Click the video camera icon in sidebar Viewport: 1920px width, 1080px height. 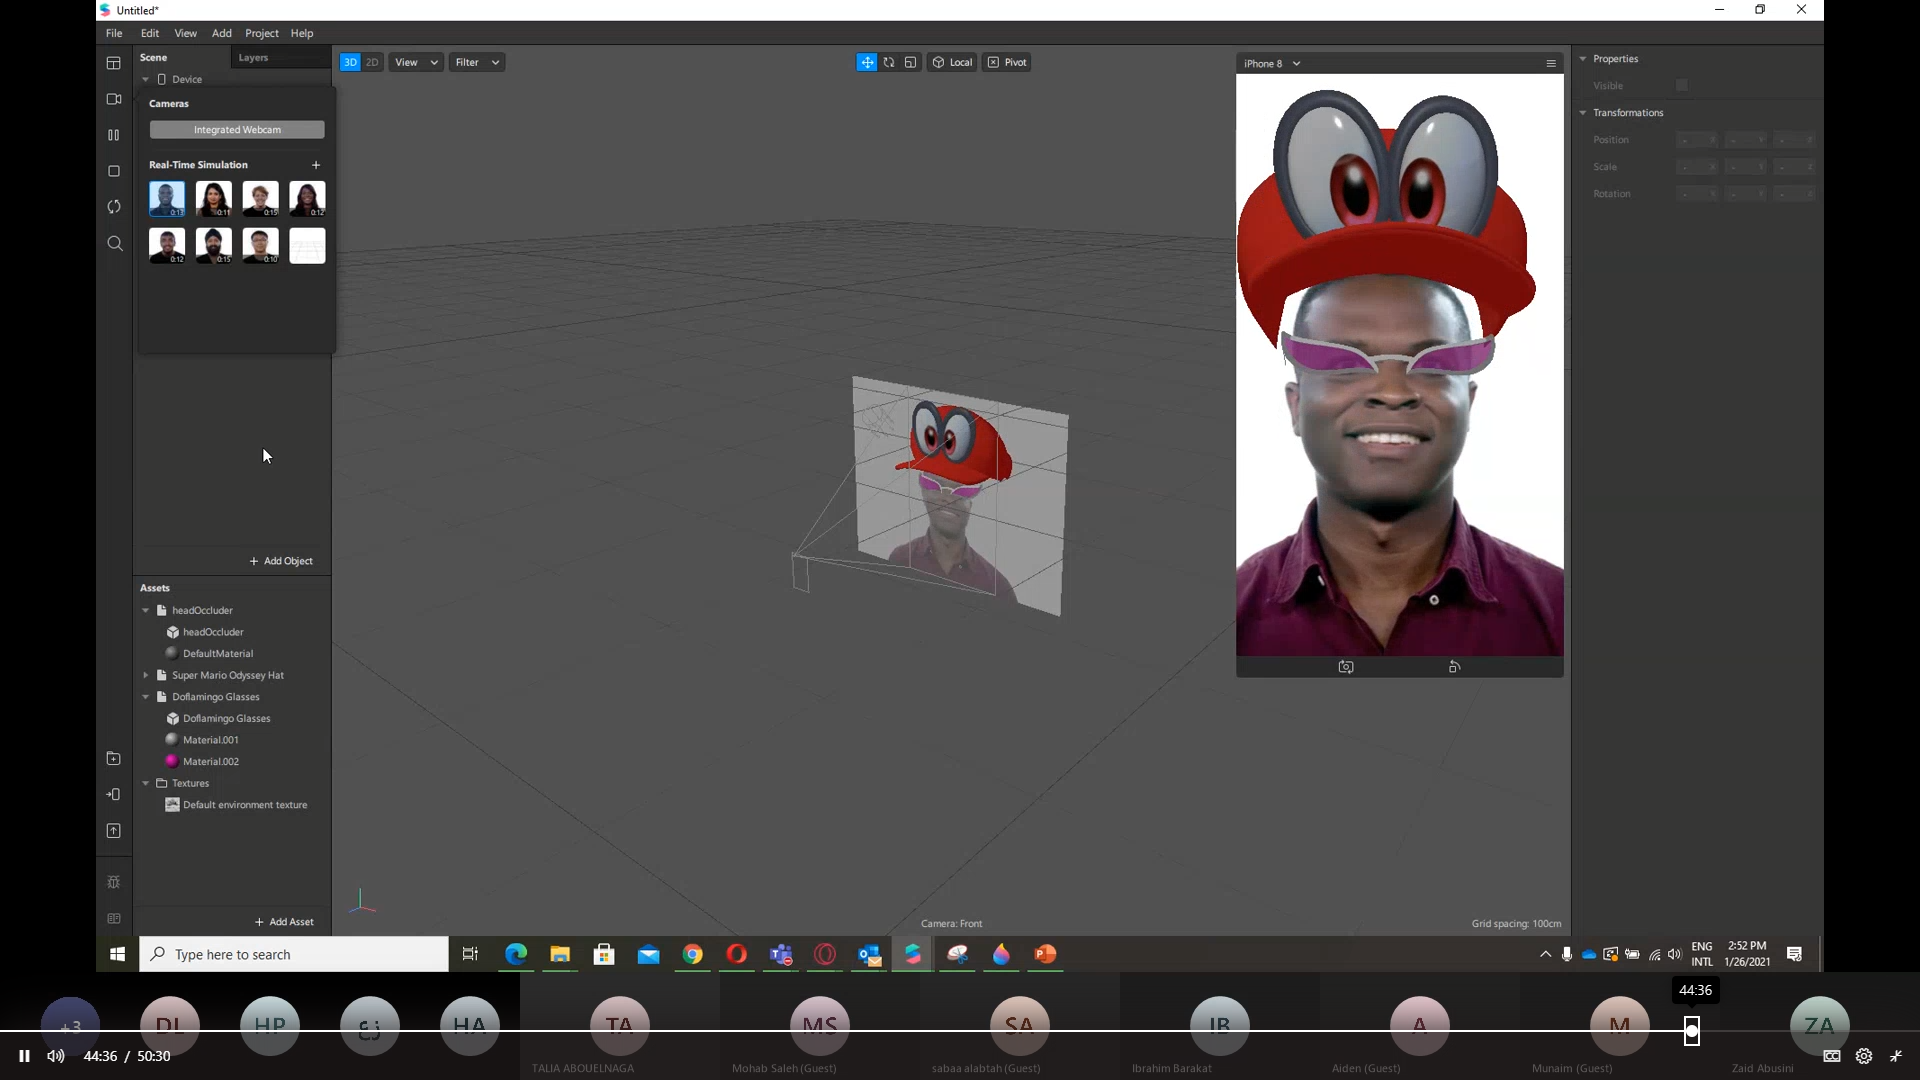pos(114,99)
